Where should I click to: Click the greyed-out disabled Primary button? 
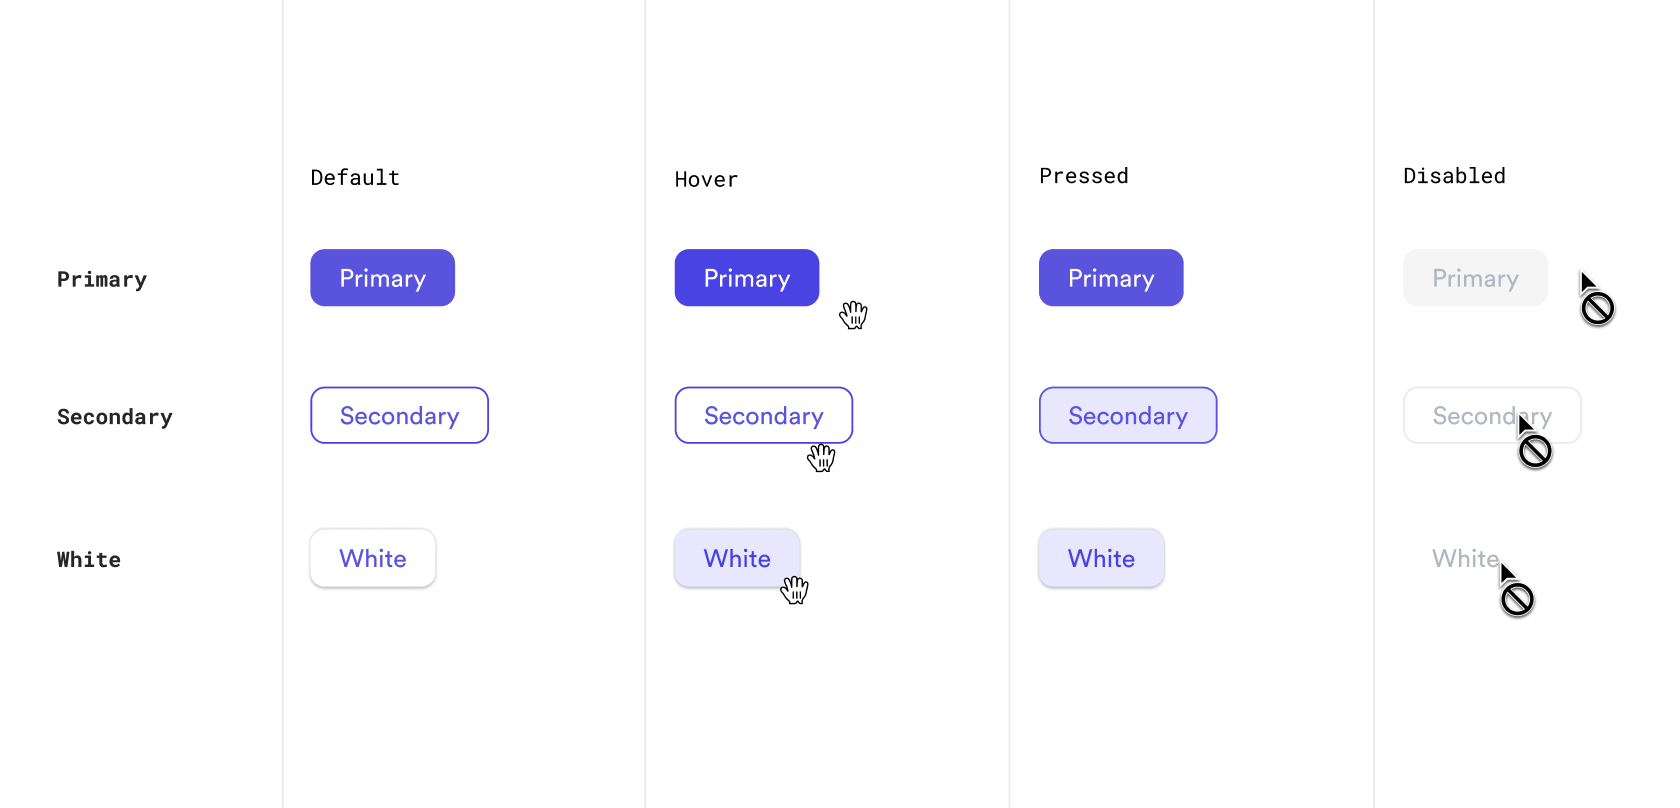pyautogui.click(x=1474, y=278)
